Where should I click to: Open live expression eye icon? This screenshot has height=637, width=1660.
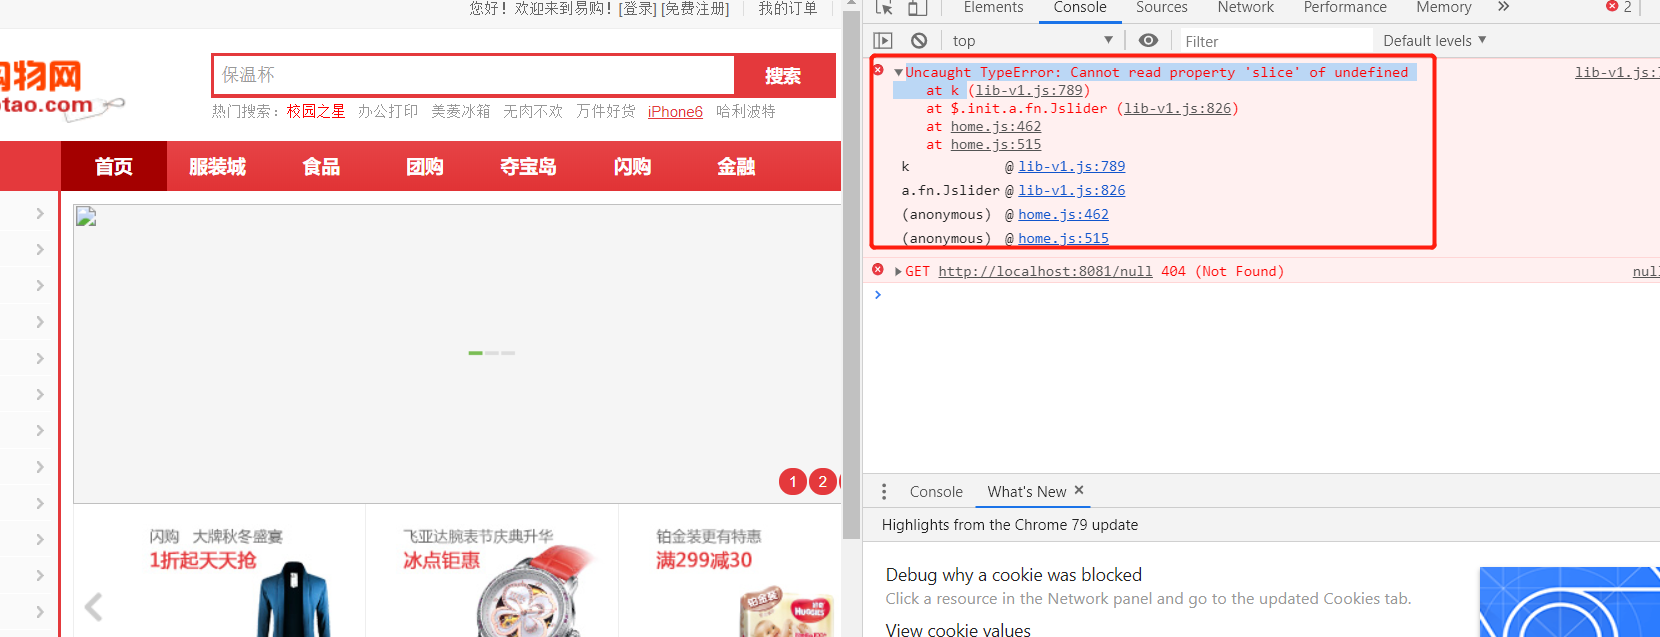tap(1149, 40)
